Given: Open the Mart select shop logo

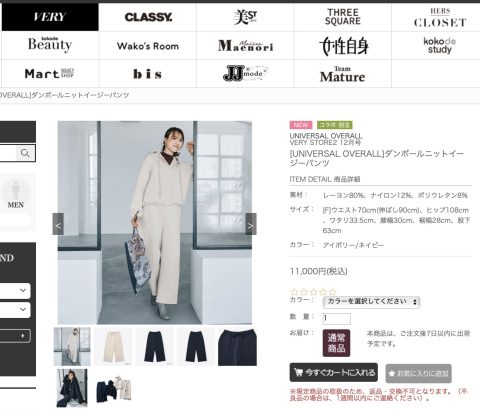Looking at the screenshot, I should 50,73.
